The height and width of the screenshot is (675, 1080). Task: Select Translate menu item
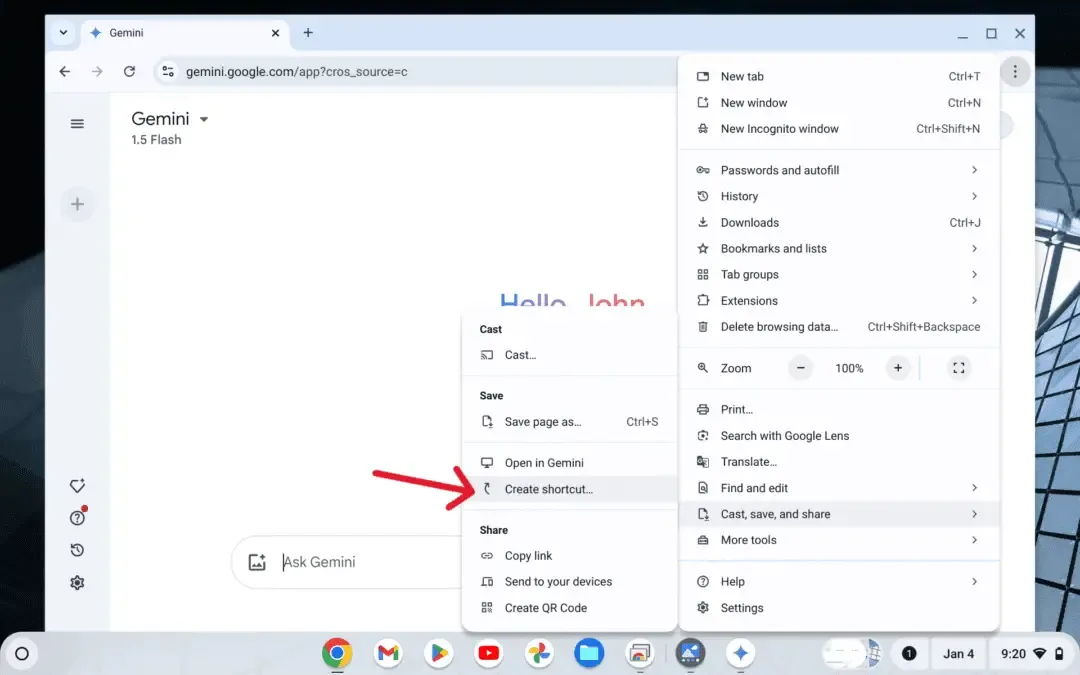pyautogui.click(x=839, y=461)
